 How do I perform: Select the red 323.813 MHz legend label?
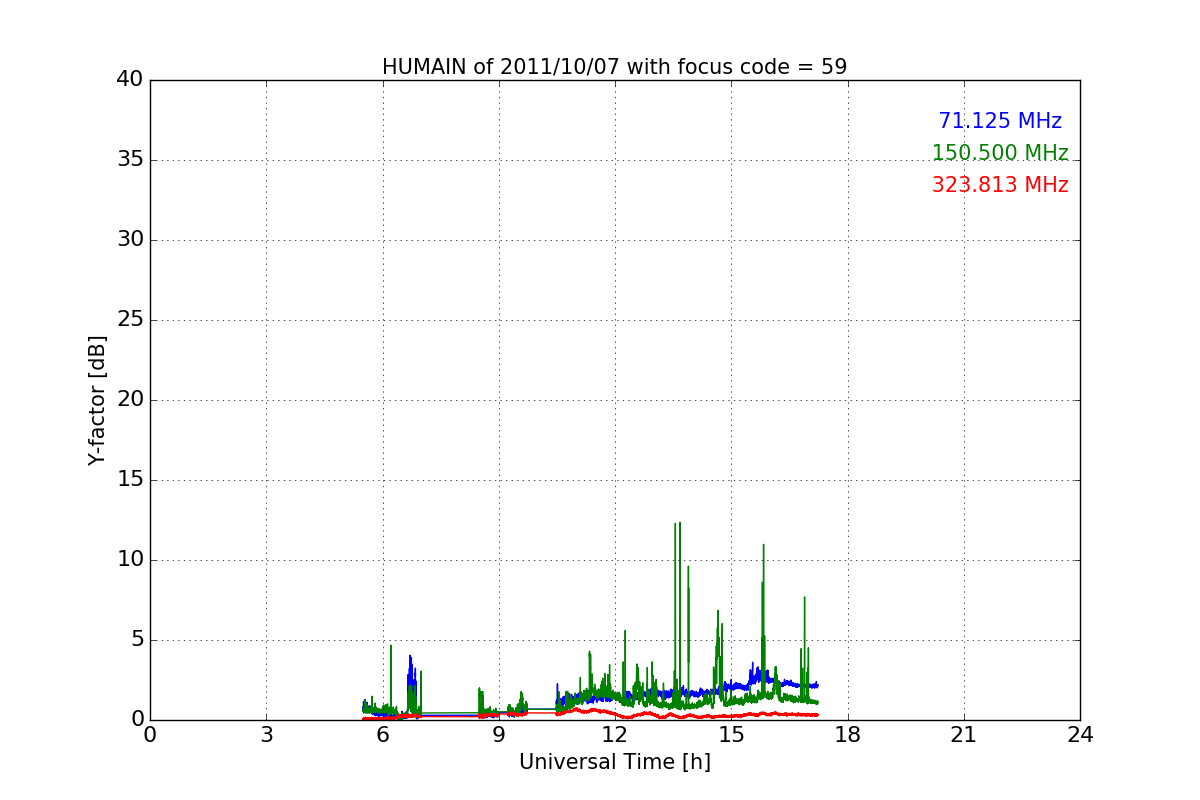tap(1000, 185)
